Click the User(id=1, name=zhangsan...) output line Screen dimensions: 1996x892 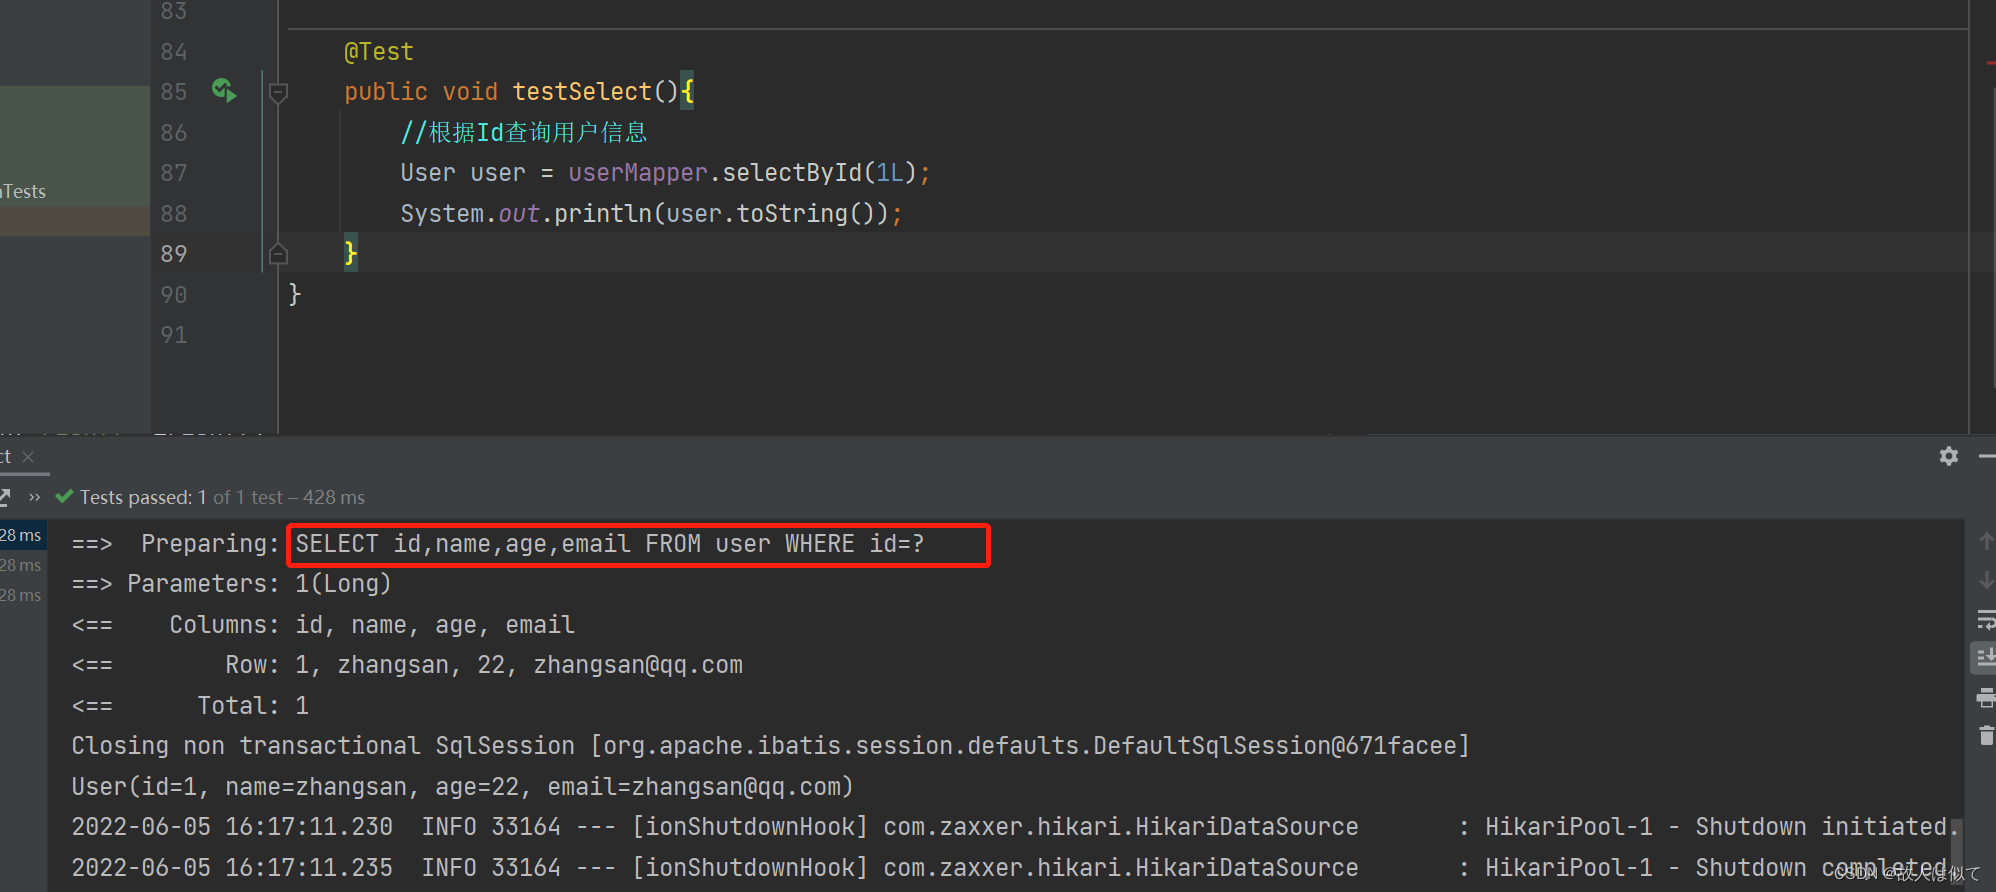pyautogui.click(x=462, y=787)
